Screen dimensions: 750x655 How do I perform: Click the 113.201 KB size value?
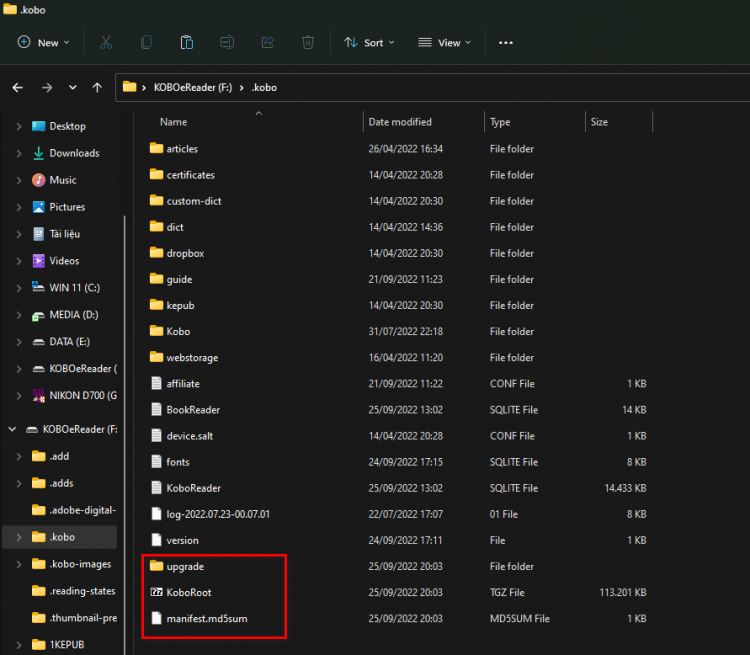622,592
